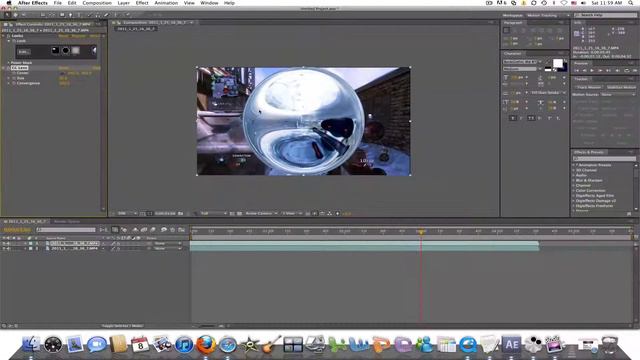Expand the Animation Presets folder
This screenshot has width=640, height=360.
tap(573, 165)
